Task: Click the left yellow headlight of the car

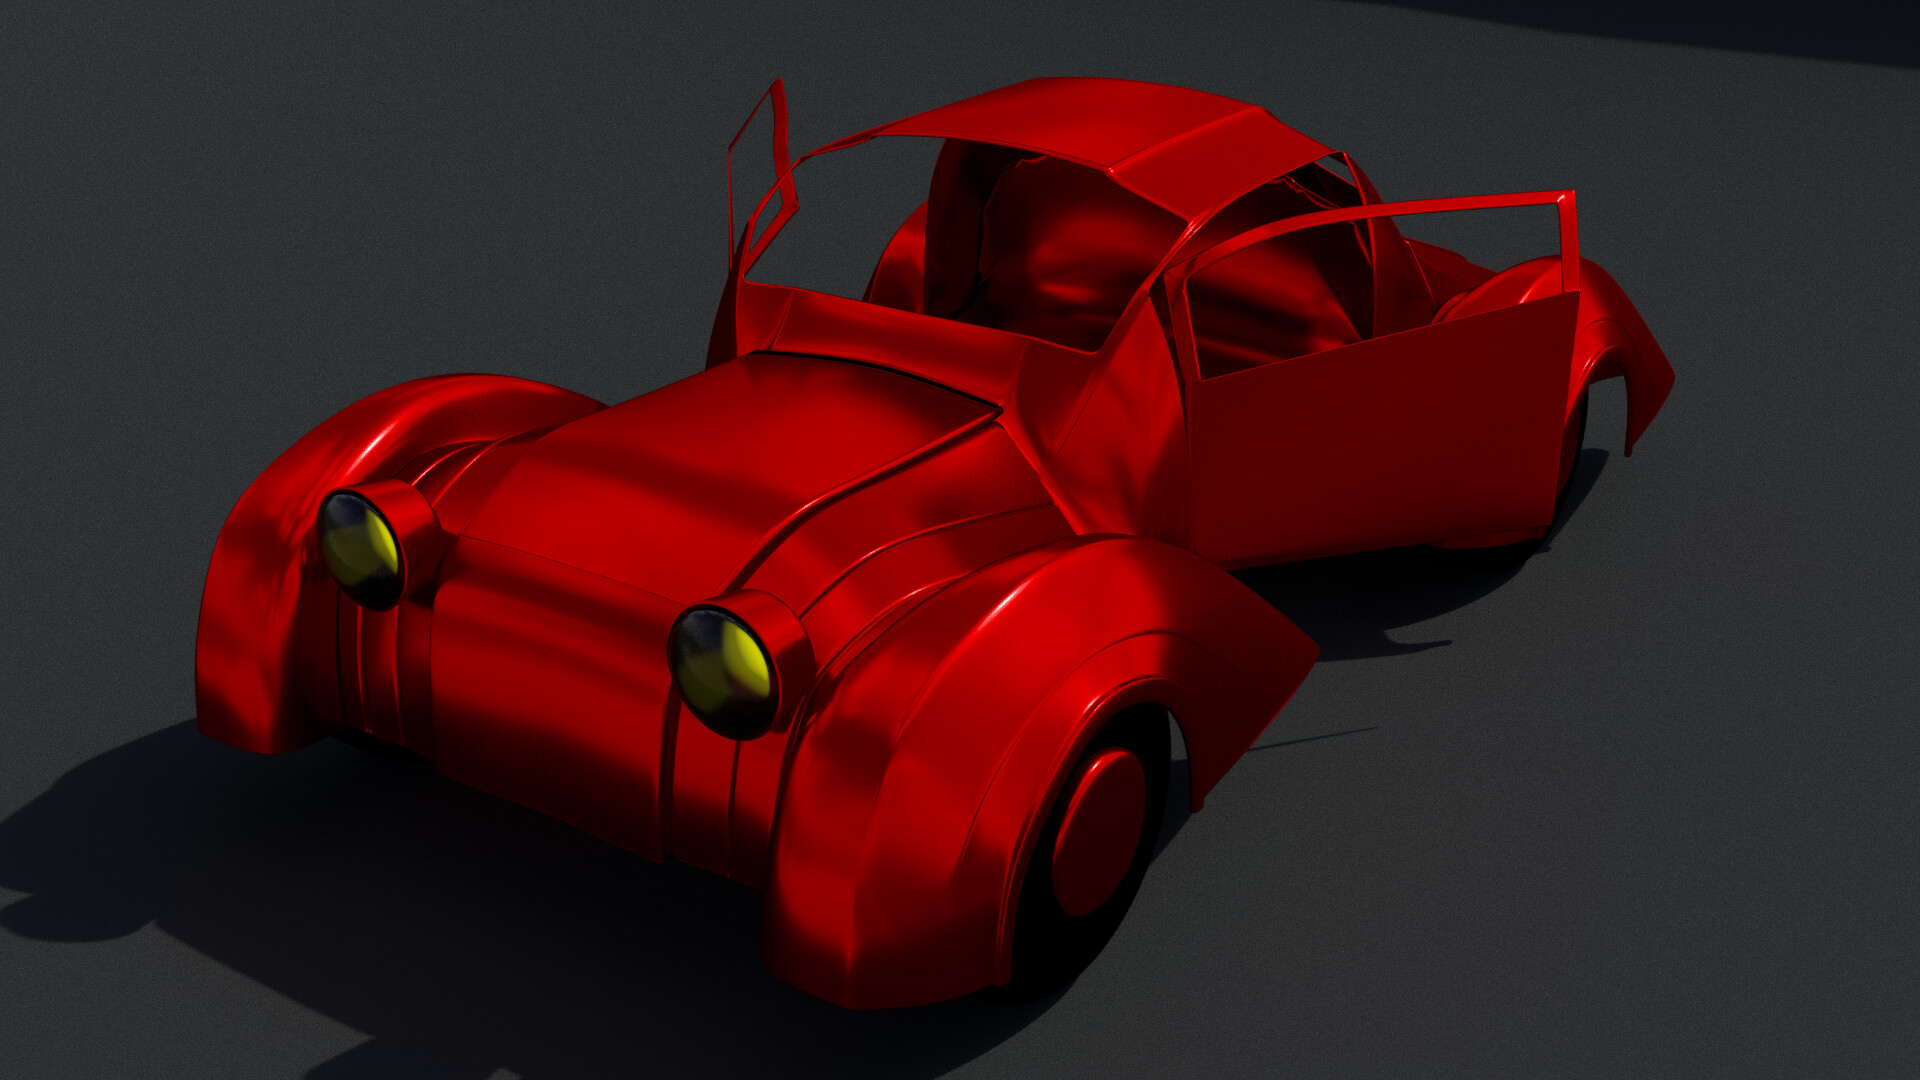Action: pos(361,550)
